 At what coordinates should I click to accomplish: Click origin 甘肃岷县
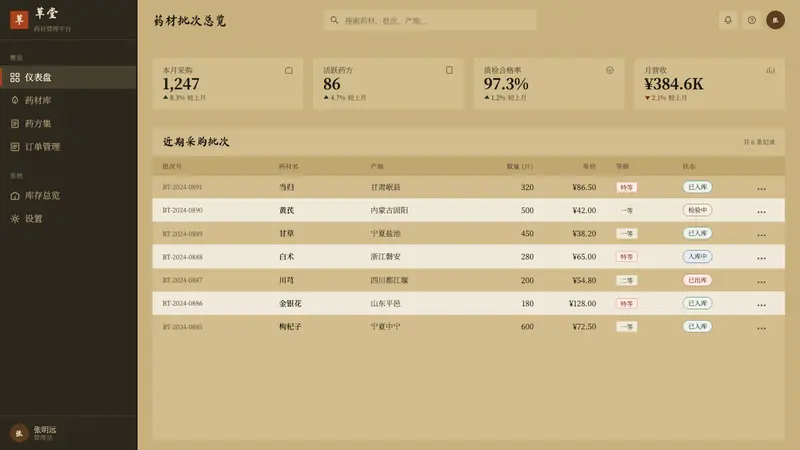pyautogui.click(x=385, y=187)
